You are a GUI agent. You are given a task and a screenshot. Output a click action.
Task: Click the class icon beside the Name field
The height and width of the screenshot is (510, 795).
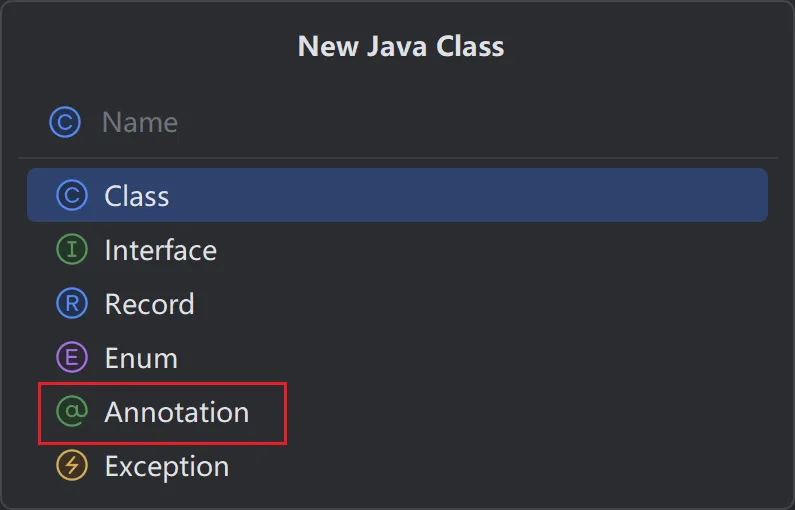[x=65, y=123]
